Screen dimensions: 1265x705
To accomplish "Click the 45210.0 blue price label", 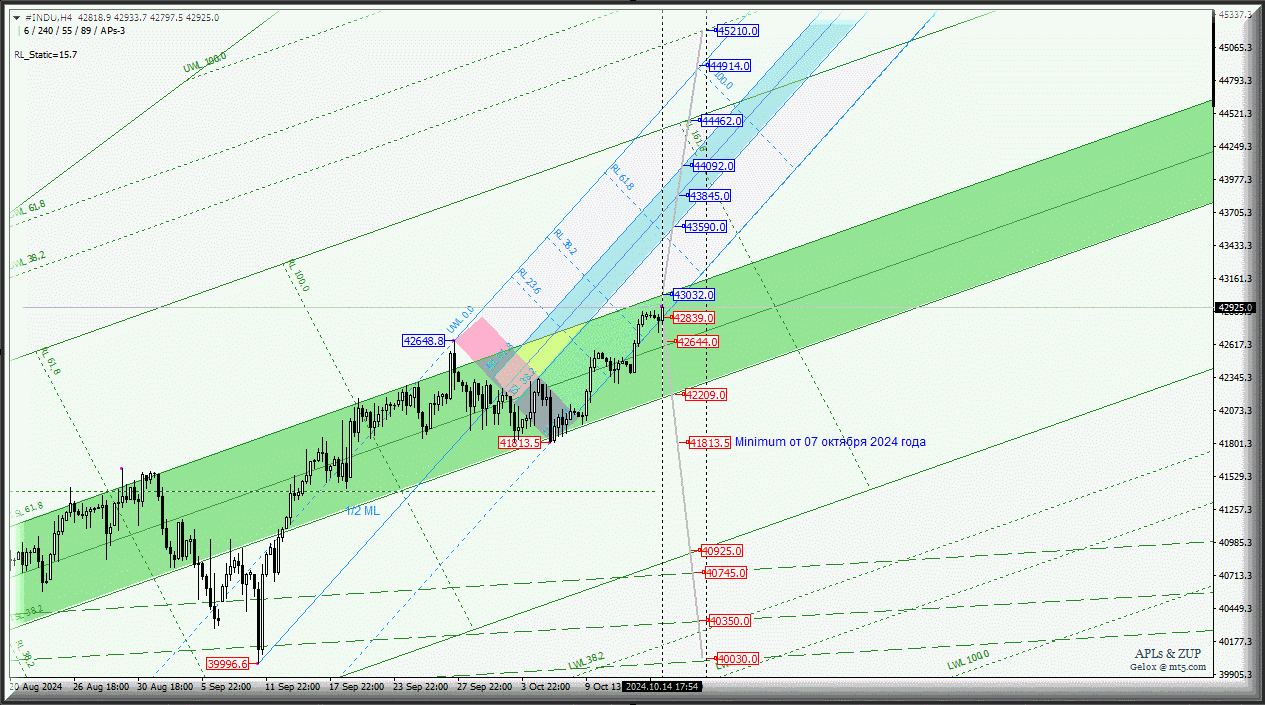I will (737, 31).
